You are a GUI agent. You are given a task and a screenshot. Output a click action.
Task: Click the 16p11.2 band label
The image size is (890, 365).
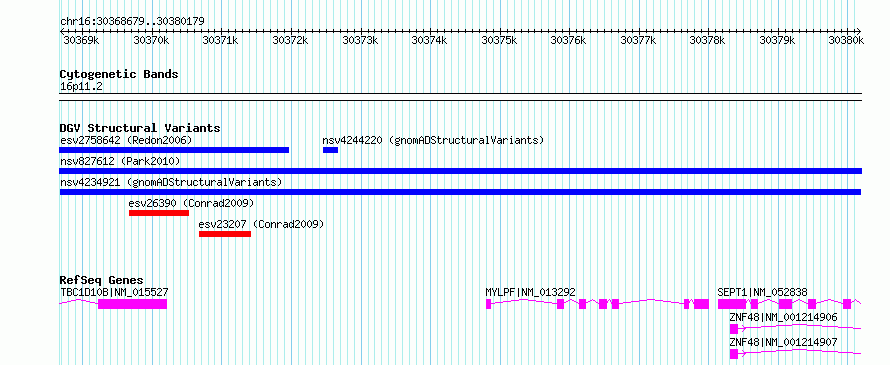click(x=81, y=86)
